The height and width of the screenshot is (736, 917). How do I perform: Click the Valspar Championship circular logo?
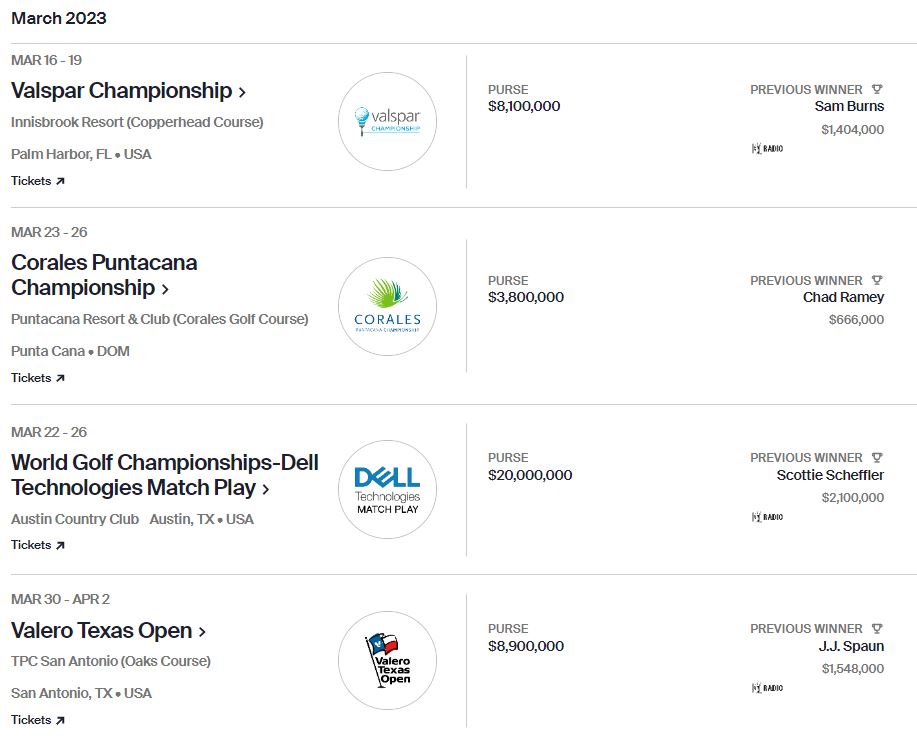(387, 121)
